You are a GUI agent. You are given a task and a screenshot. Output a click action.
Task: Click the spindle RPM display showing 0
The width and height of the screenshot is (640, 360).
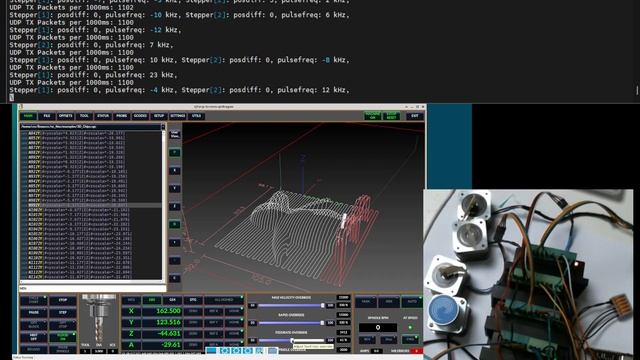[378, 327]
